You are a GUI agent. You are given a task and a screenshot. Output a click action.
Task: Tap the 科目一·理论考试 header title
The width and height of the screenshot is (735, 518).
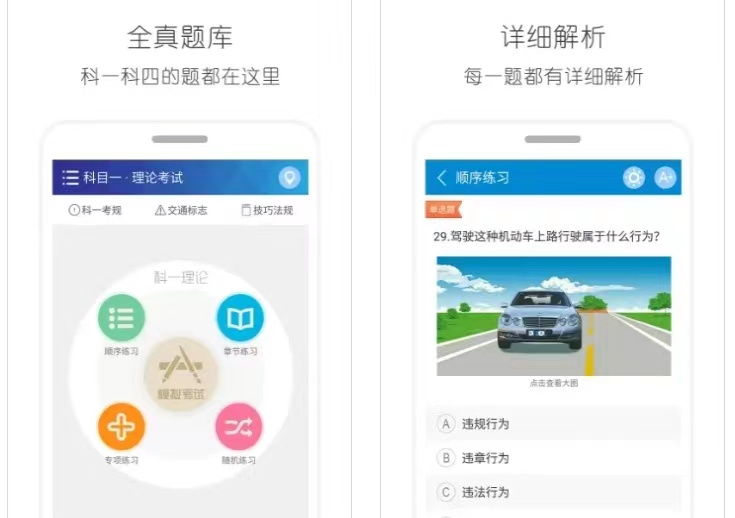[133, 178]
